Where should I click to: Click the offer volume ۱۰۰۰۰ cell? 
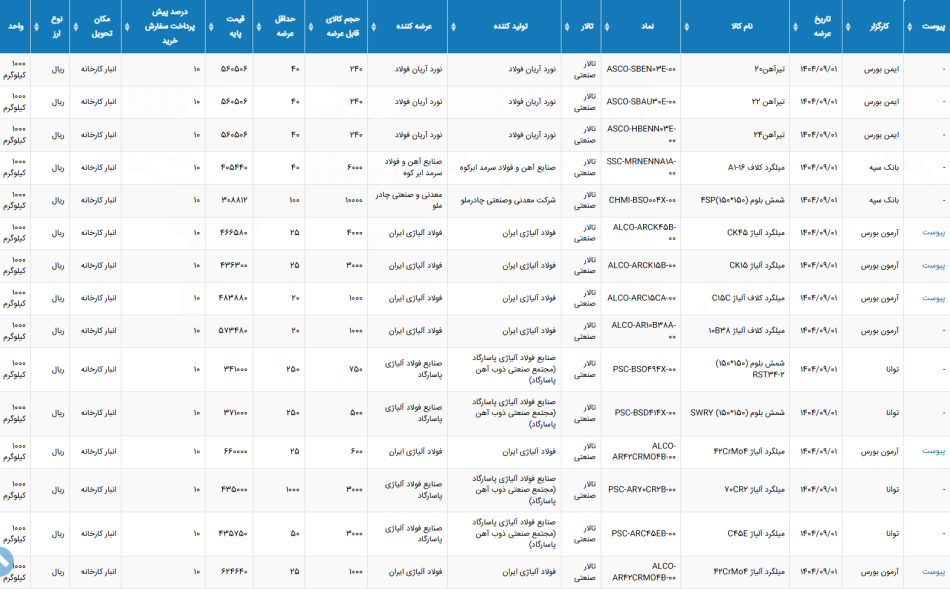353,200
